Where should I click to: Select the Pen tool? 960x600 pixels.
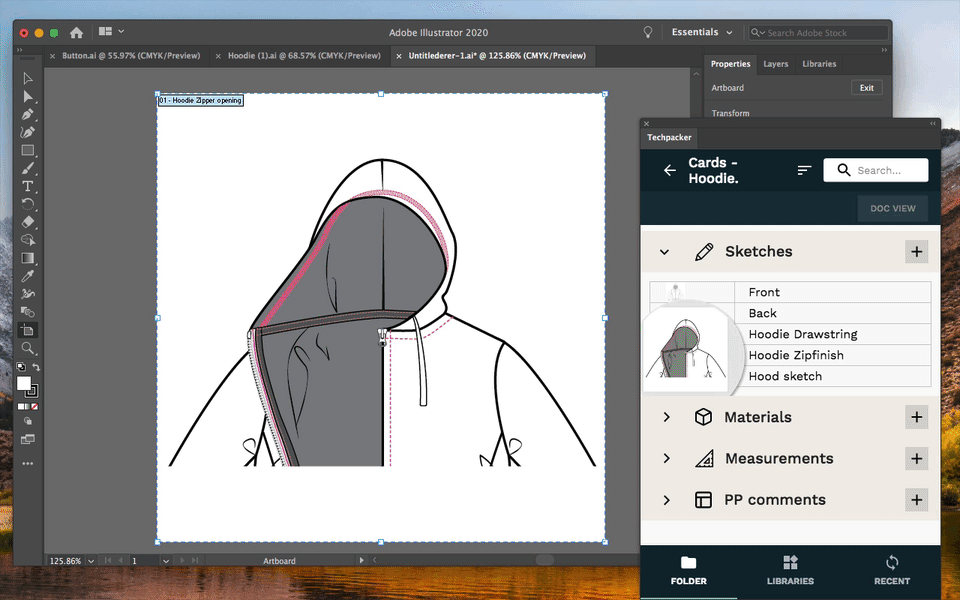tap(28, 114)
